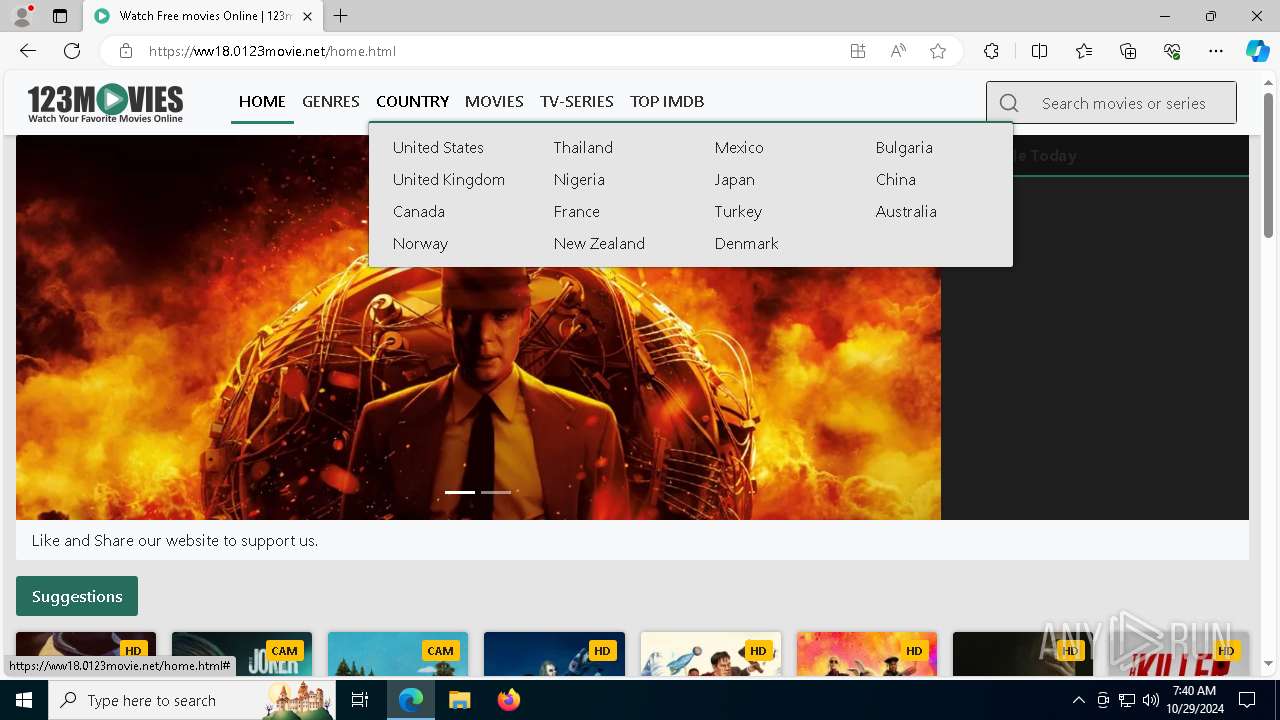Open Browser essentials heart icon
The width and height of the screenshot is (1280, 720).
click(1172, 51)
